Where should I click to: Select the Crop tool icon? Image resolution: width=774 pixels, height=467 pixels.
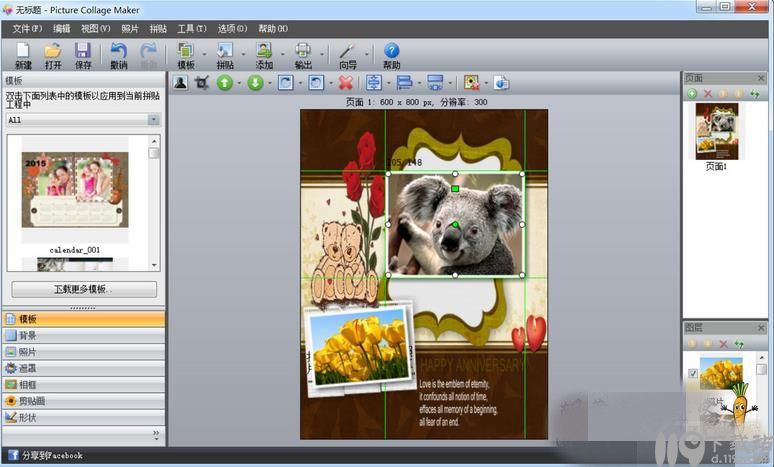(x=201, y=82)
